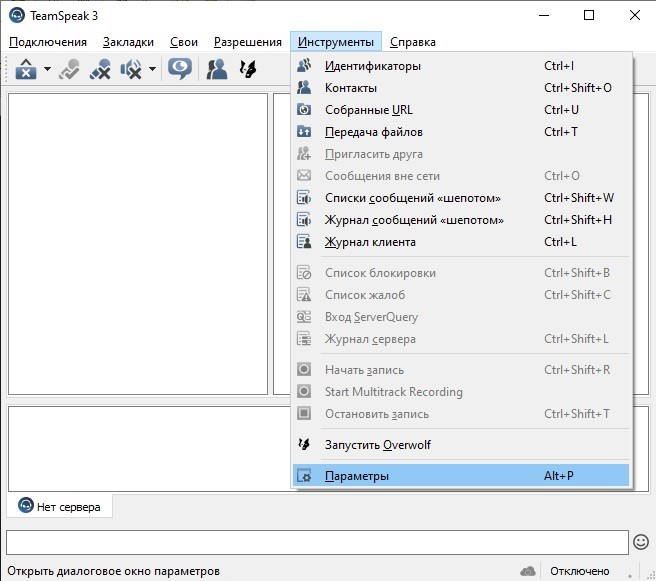Expand the Mute Speakers dropdown arrow
The width and height of the screenshot is (656, 581).
point(153,69)
